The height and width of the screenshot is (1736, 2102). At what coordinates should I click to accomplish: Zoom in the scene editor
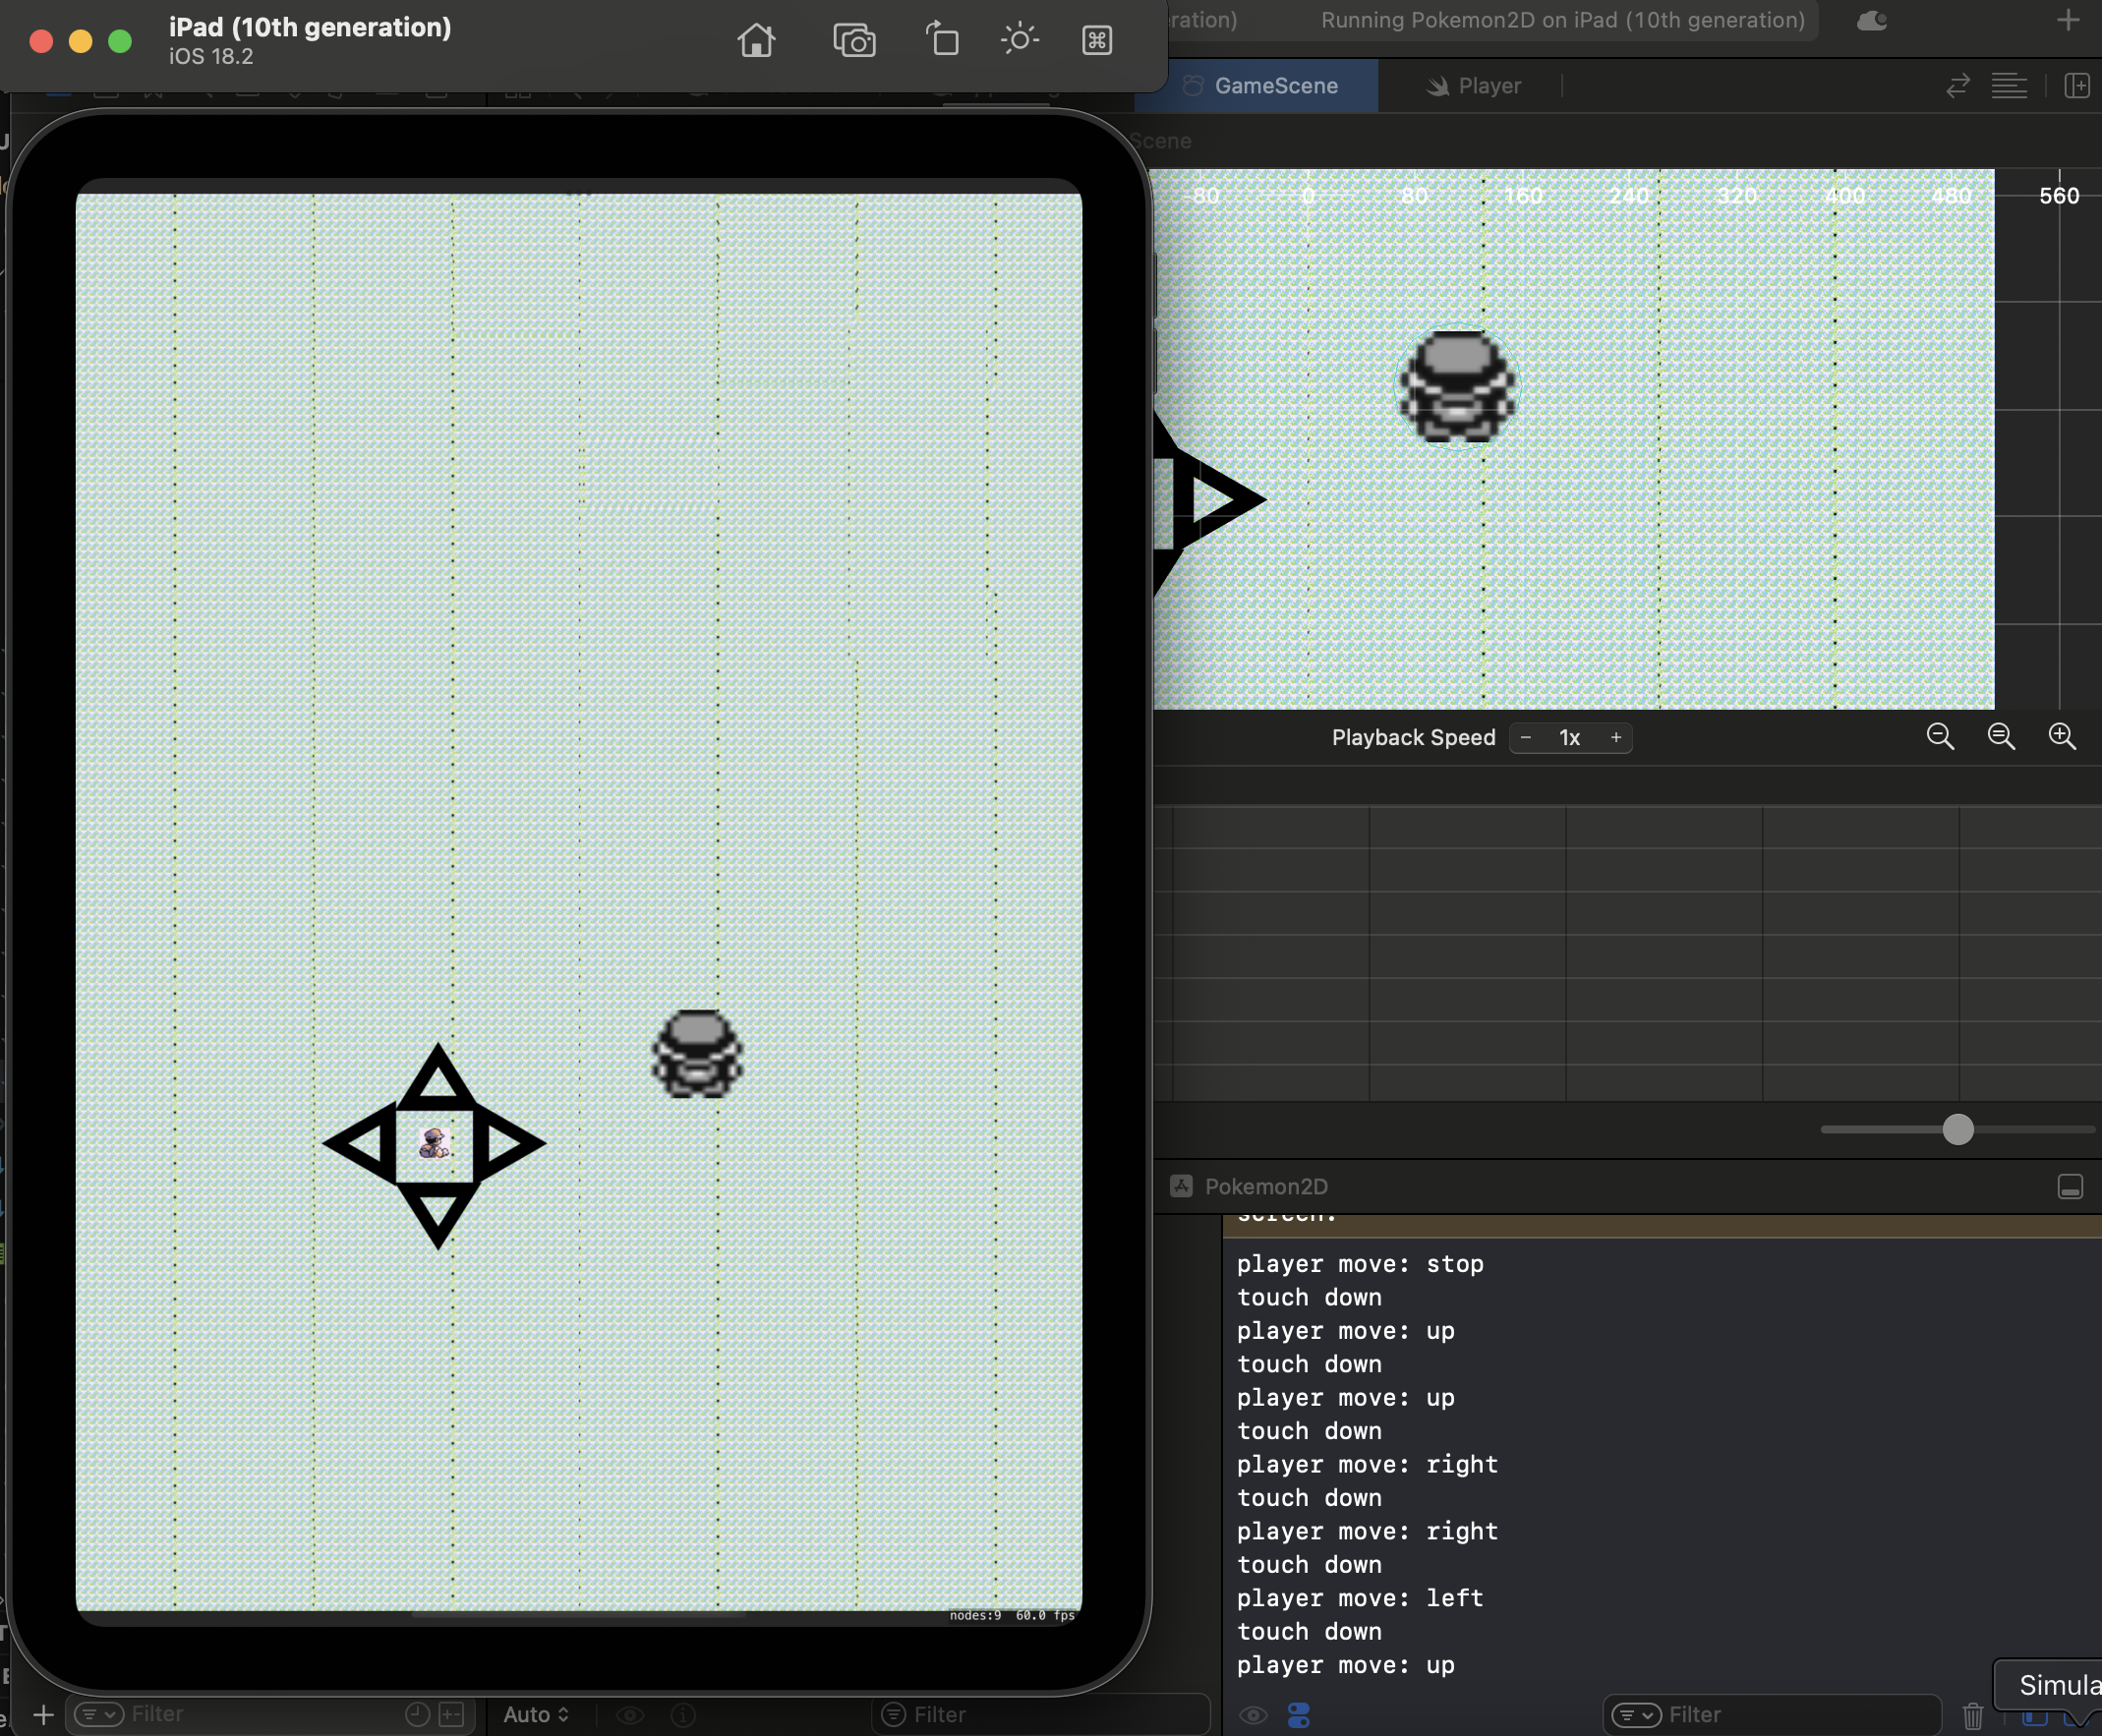coord(2061,737)
